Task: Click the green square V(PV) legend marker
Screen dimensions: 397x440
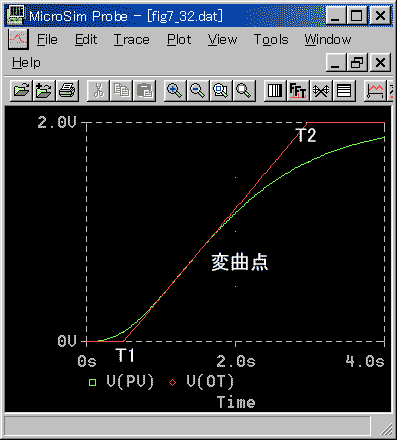Action: (92, 382)
